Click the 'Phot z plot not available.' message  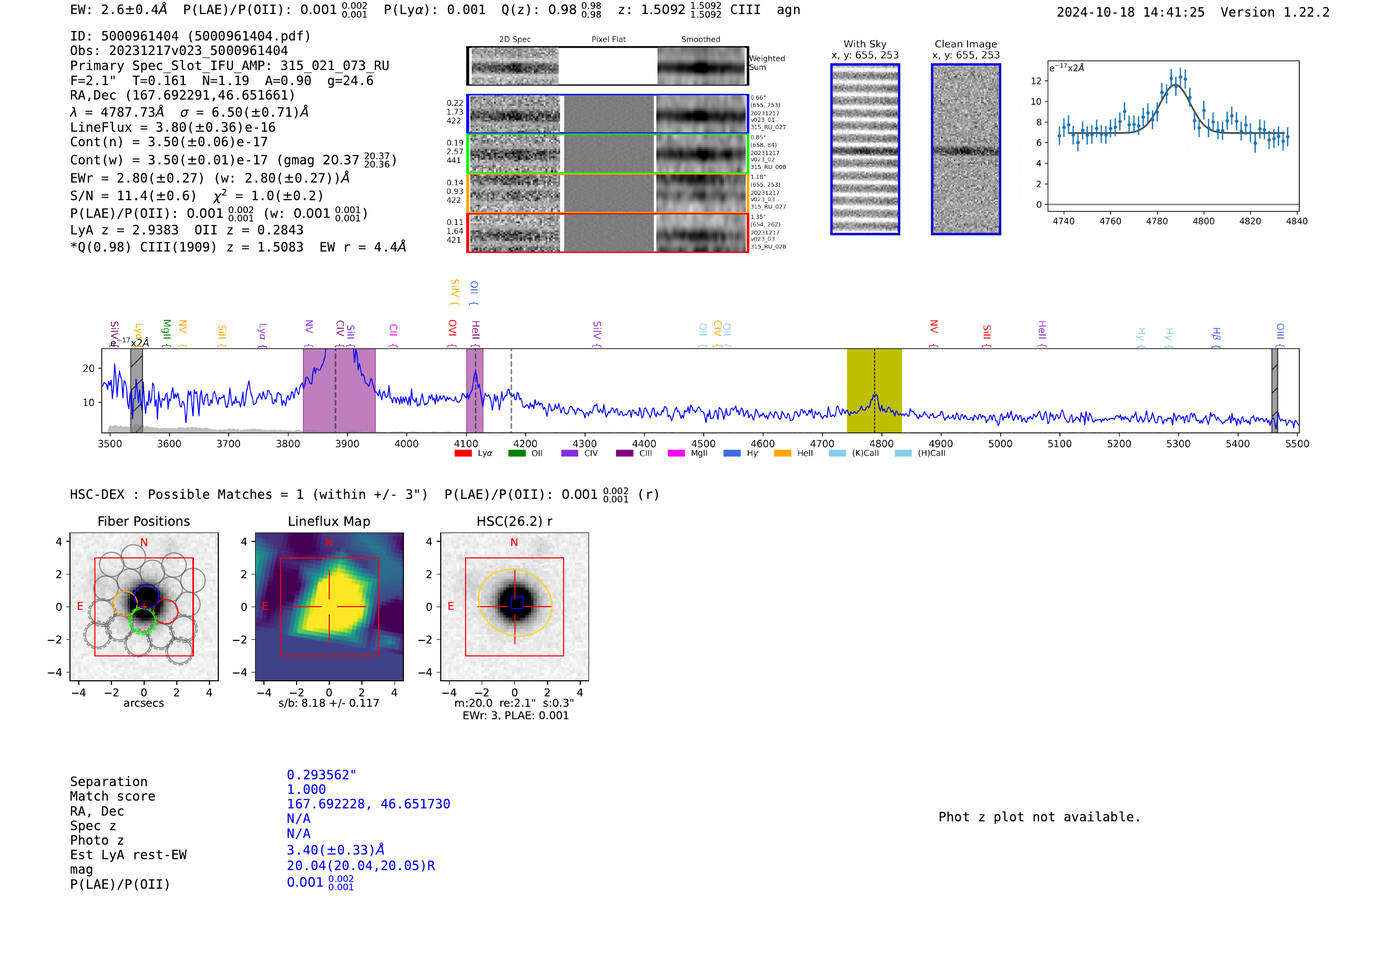point(1039,817)
